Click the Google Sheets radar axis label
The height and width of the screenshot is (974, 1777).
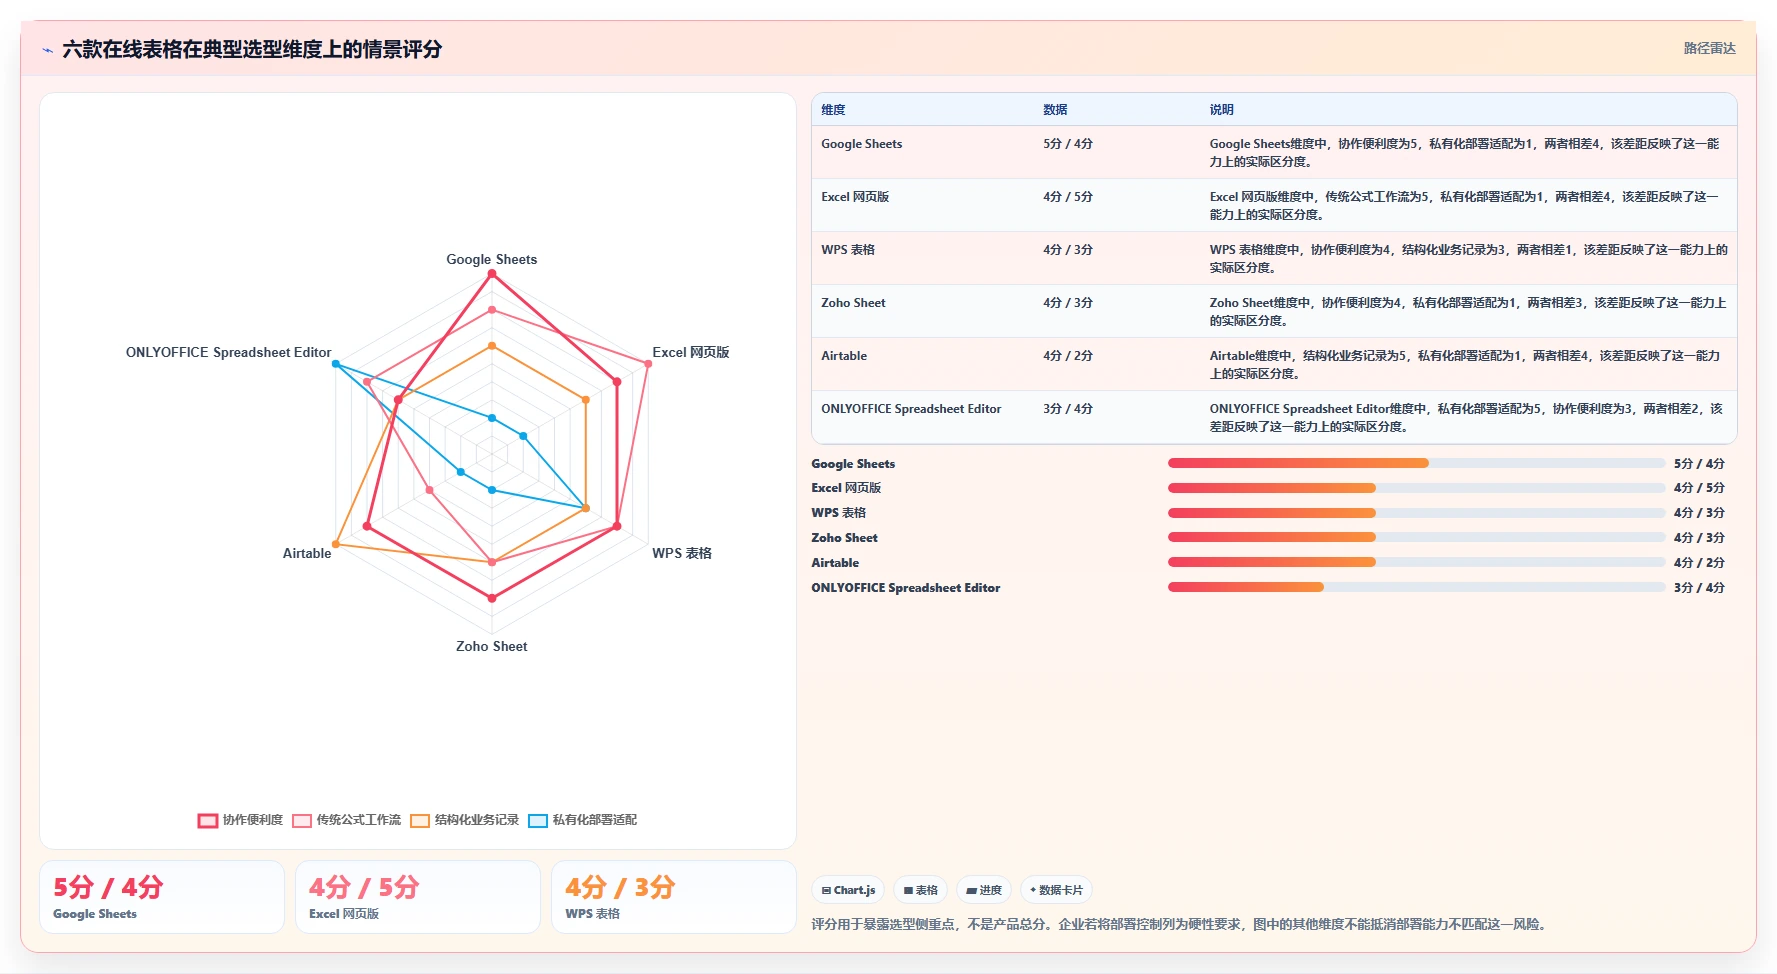491,259
